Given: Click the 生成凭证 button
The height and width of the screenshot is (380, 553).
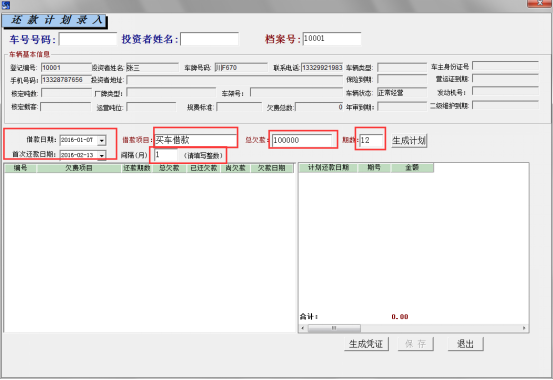Looking at the screenshot, I should [366, 344].
